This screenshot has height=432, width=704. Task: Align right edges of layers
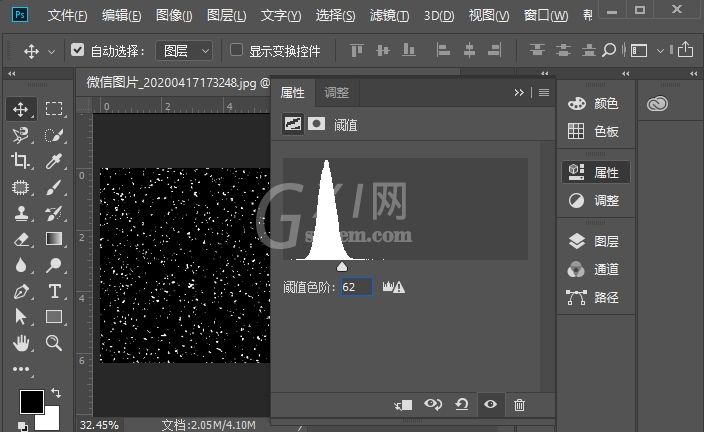point(495,50)
